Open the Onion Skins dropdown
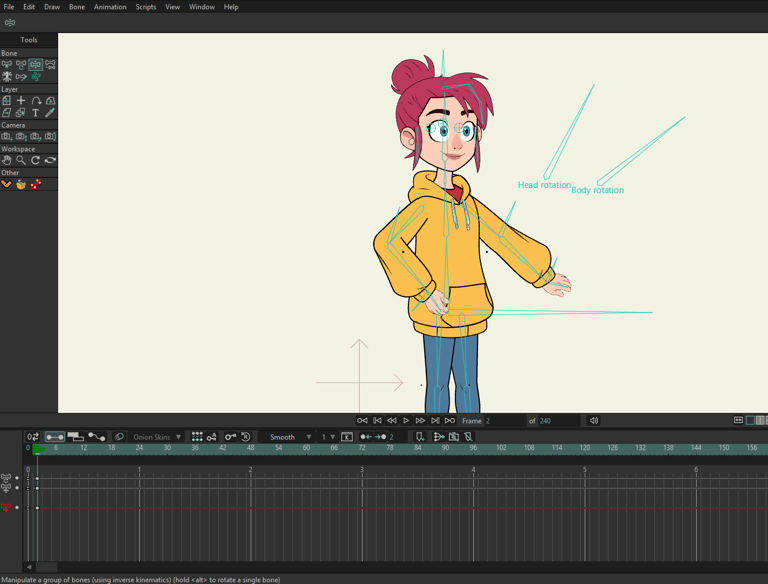Screen dimensions: 768x584 point(157,437)
